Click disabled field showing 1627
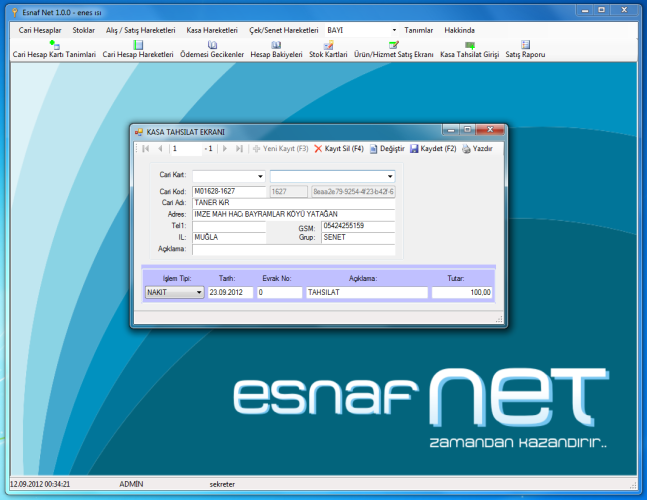 click(x=289, y=191)
